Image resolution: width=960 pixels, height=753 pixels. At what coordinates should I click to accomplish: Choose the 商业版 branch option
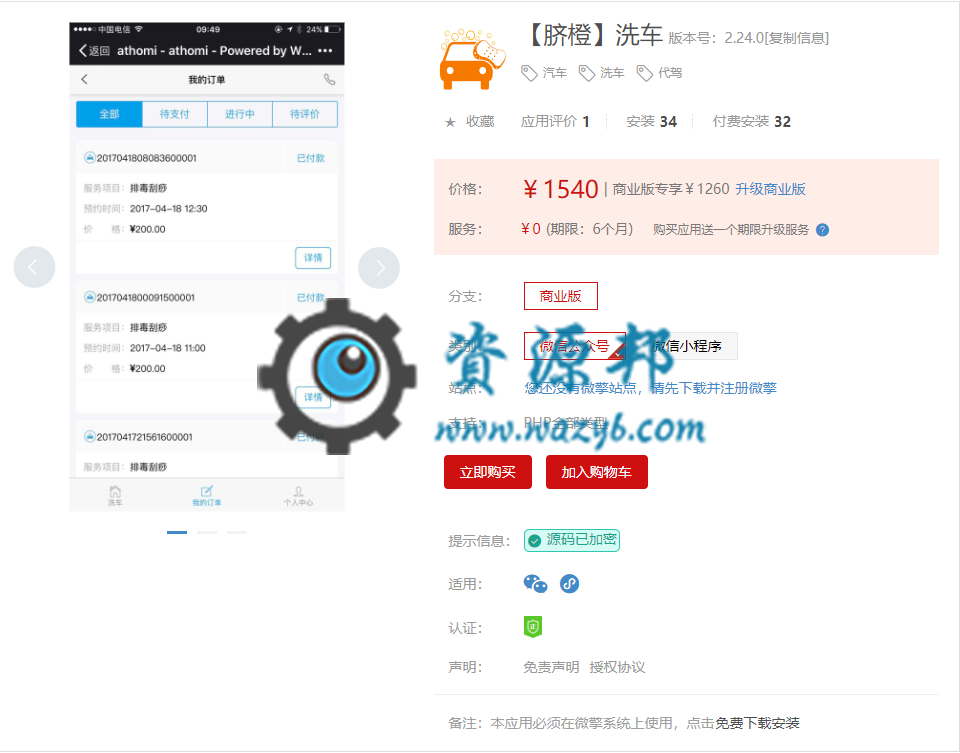tap(561, 296)
